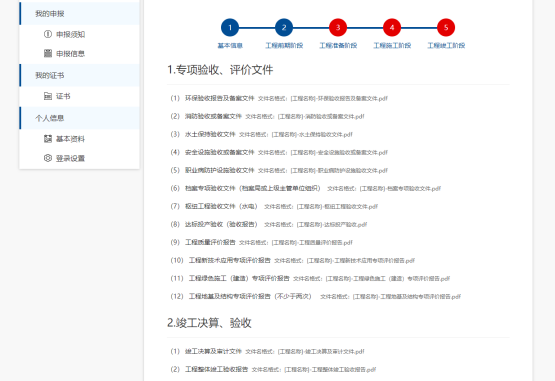Screen dimensions: 555x381
Task: Click heading 2.竣工决算、验收
Action: pyautogui.click(x=209, y=323)
